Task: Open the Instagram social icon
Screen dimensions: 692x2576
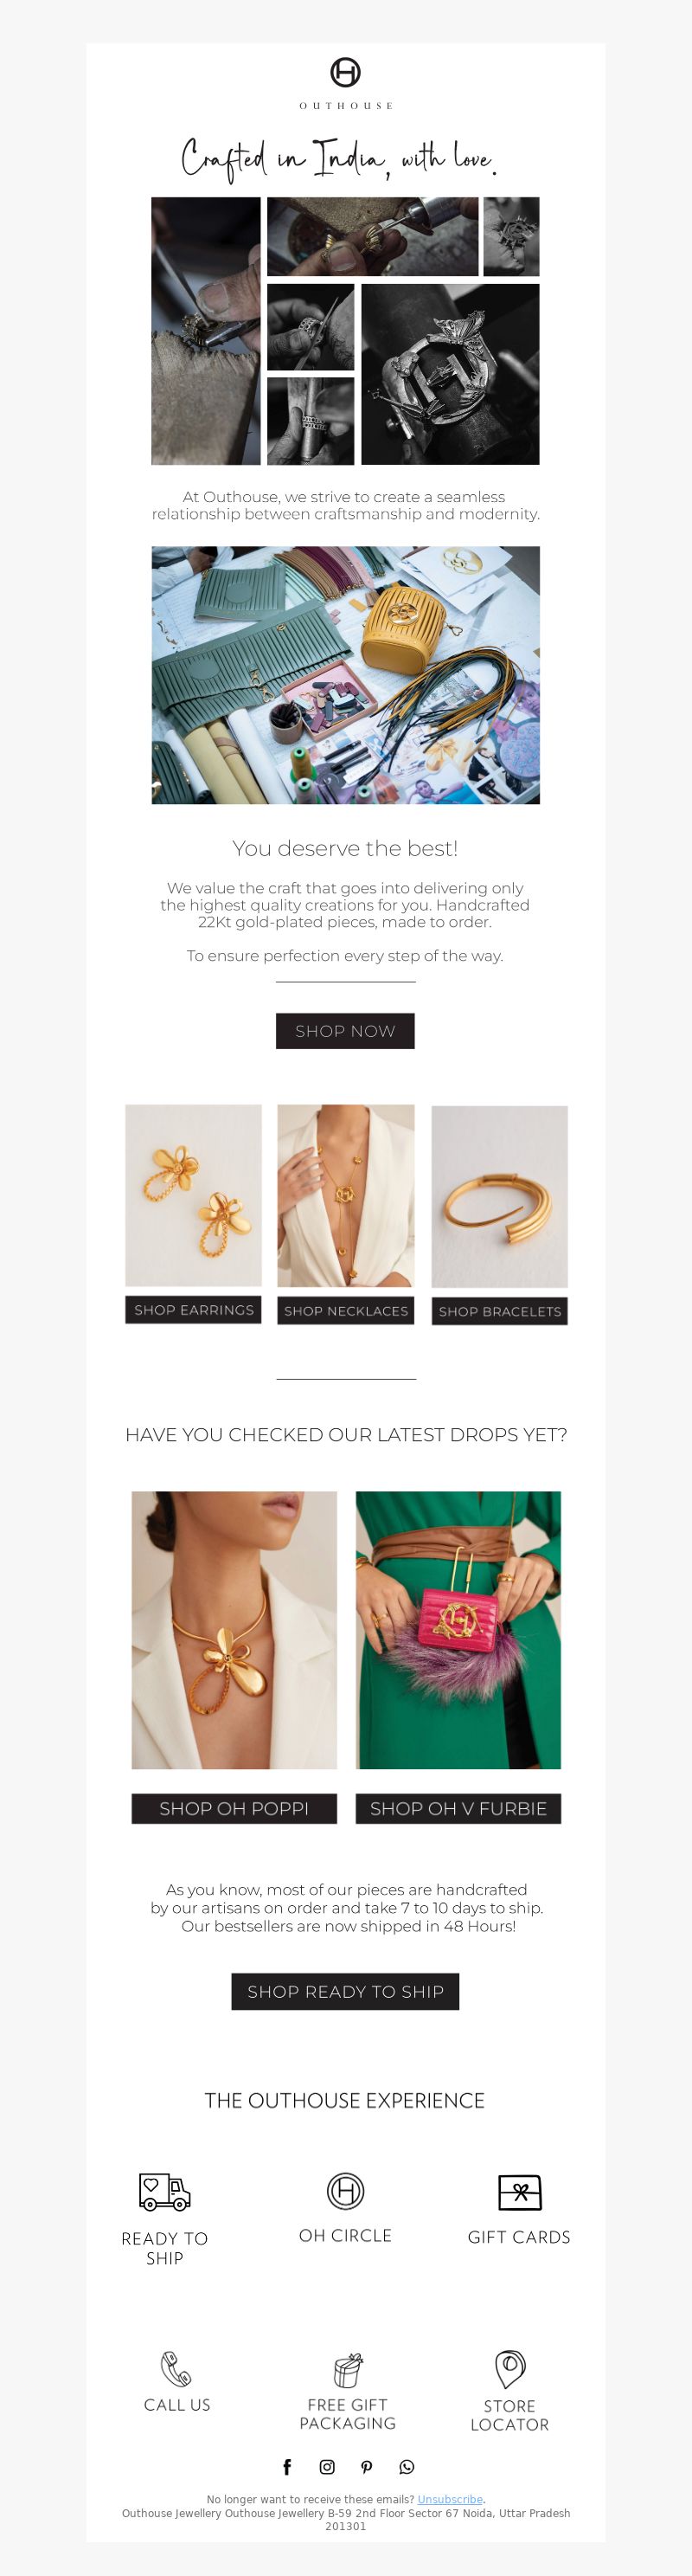Action: pyautogui.click(x=327, y=2467)
